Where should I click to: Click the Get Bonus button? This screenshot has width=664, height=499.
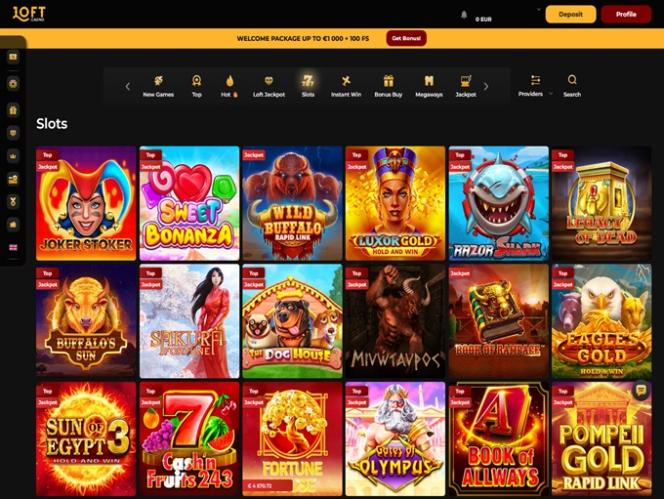pyautogui.click(x=406, y=38)
